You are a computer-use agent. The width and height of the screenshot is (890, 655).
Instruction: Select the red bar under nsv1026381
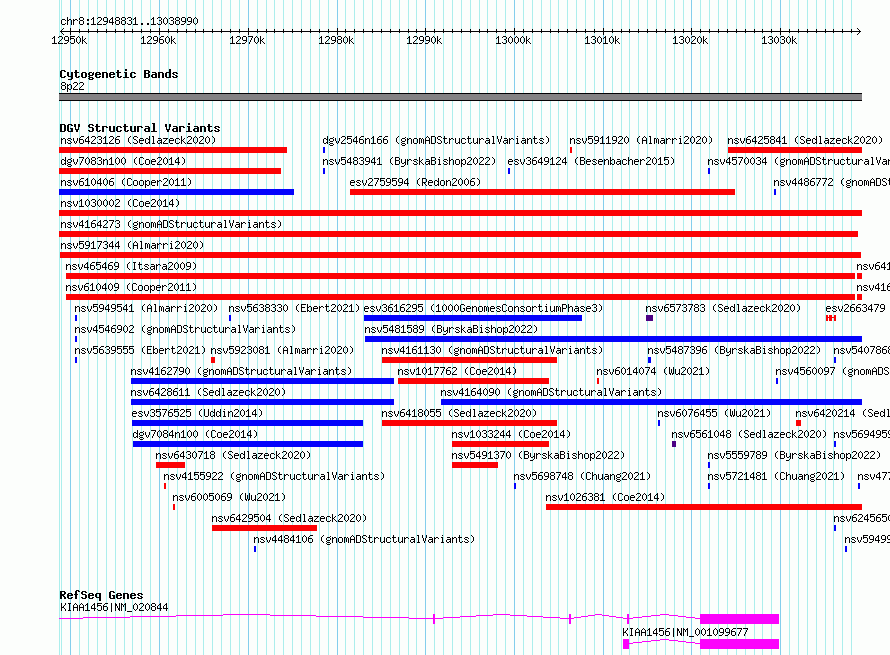[704, 507]
